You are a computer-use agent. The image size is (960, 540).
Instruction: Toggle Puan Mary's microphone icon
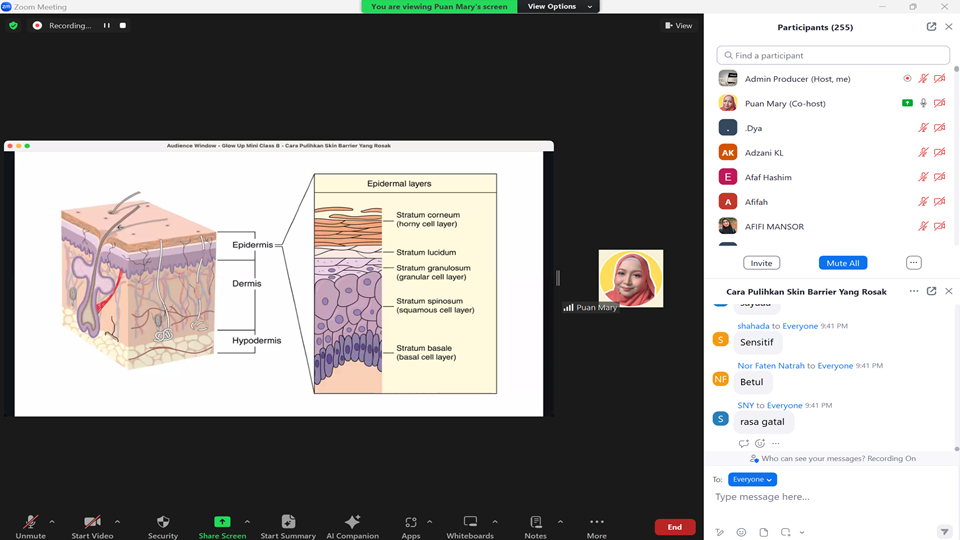[923, 103]
